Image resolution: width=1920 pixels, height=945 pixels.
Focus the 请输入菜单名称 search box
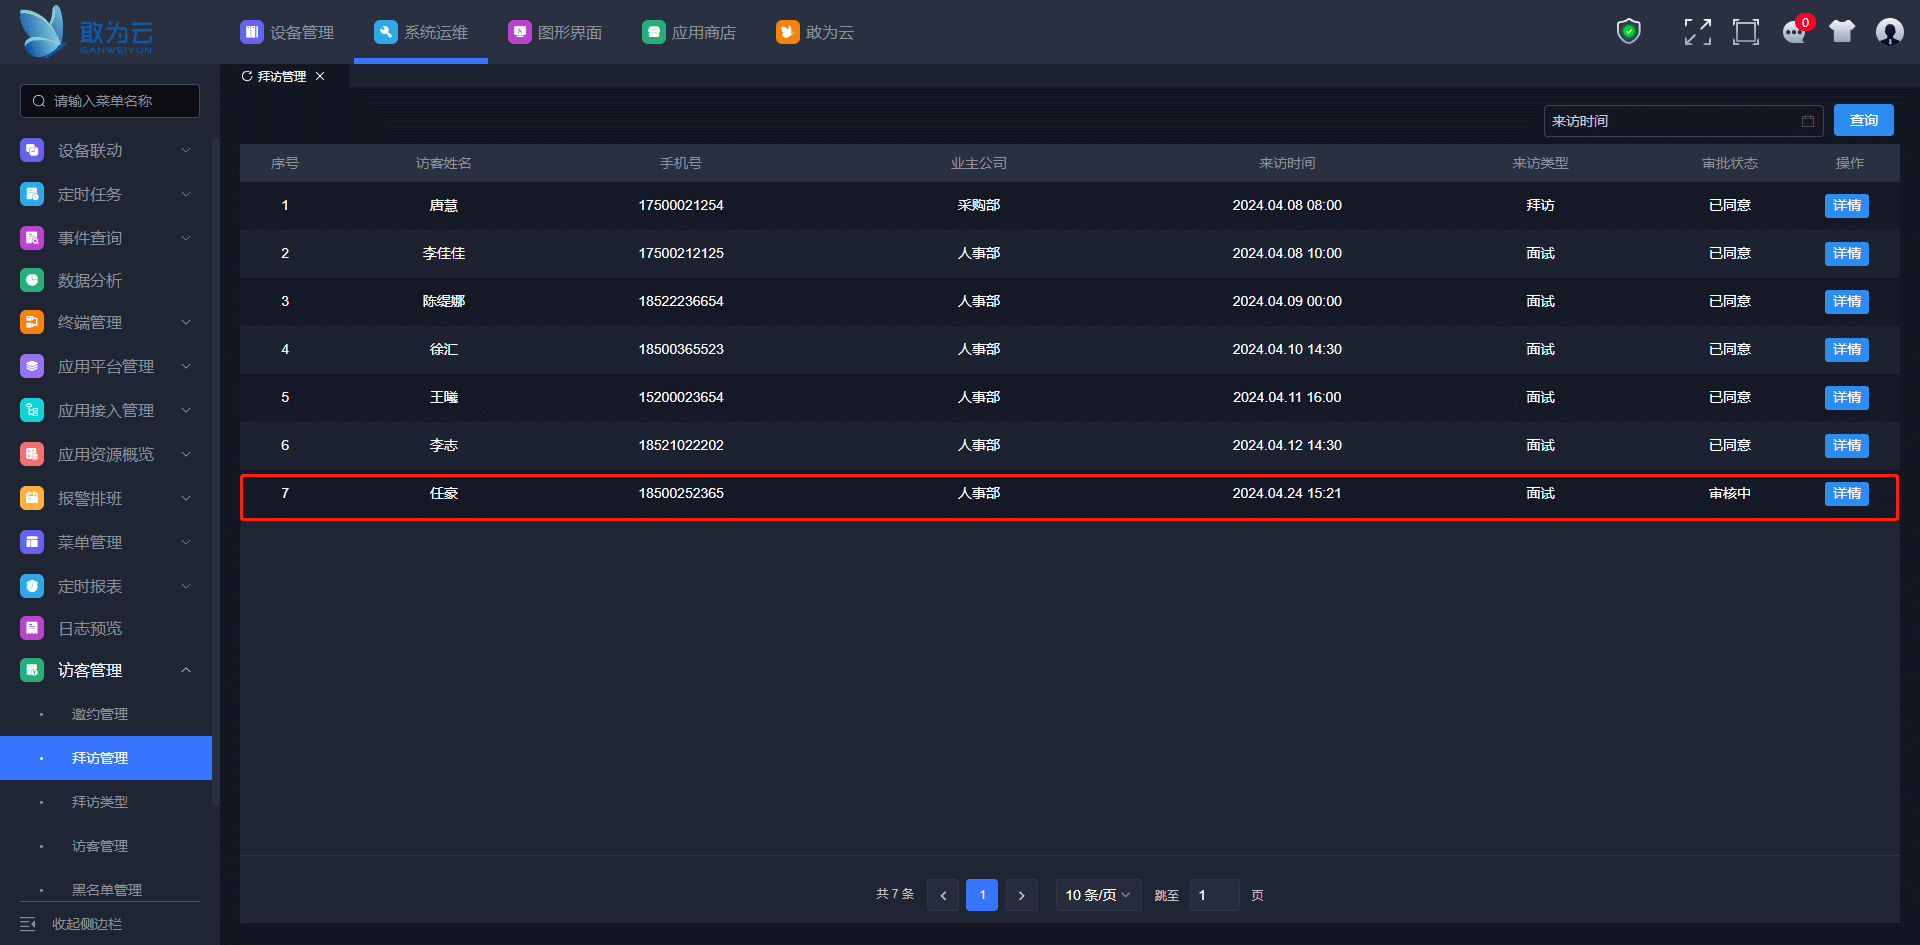110,101
